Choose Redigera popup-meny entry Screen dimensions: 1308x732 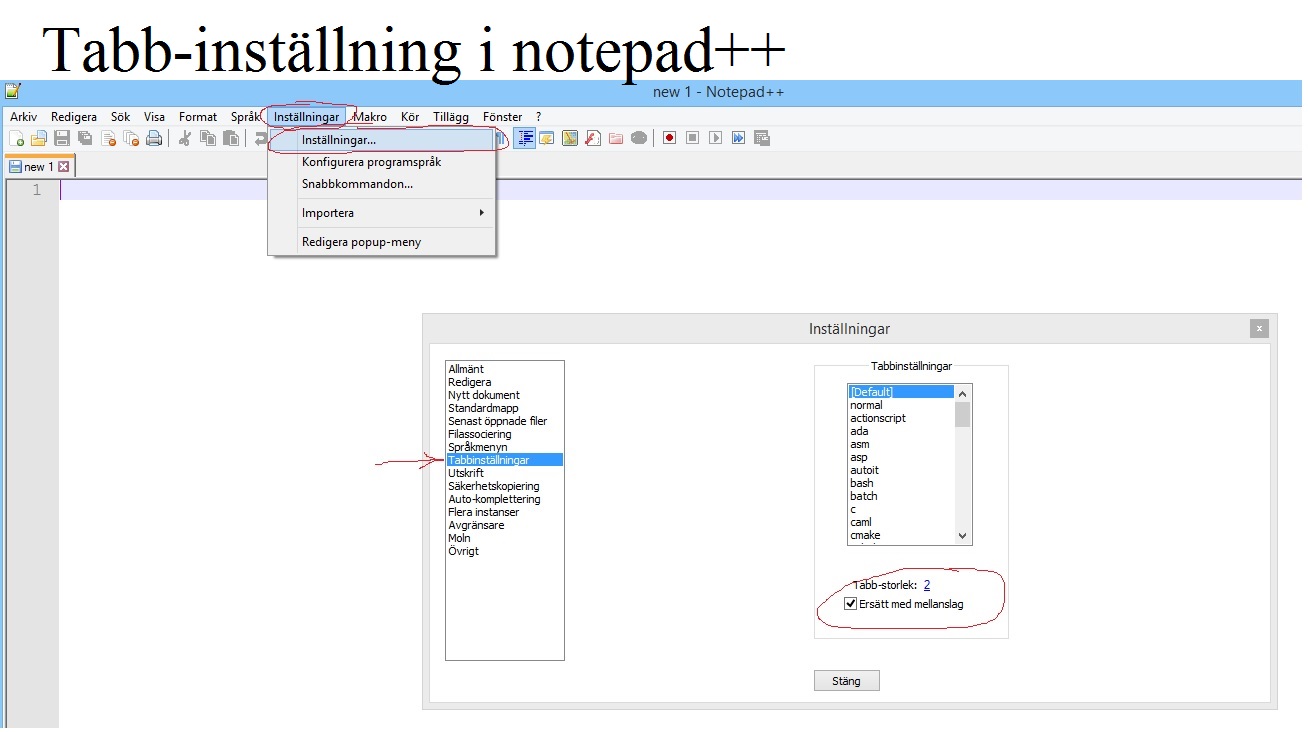pyautogui.click(x=382, y=242)
